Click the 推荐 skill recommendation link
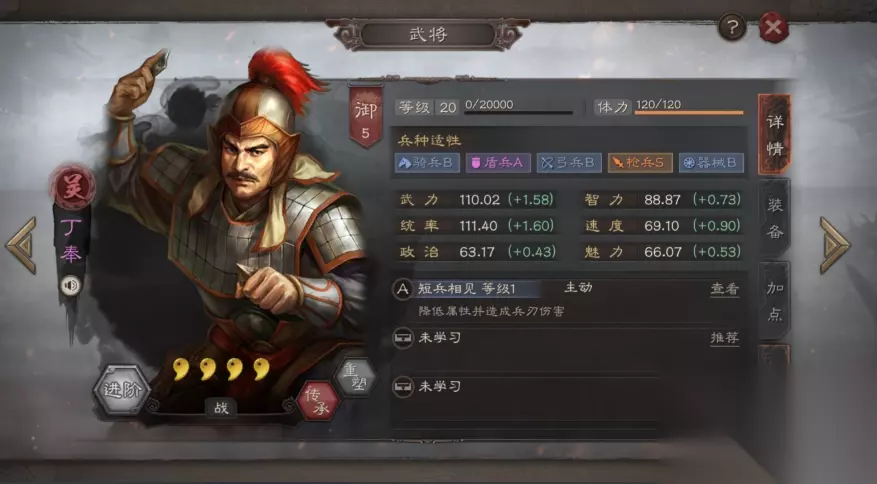This screenshot has width=877, height=484. [x=724, y=338]
